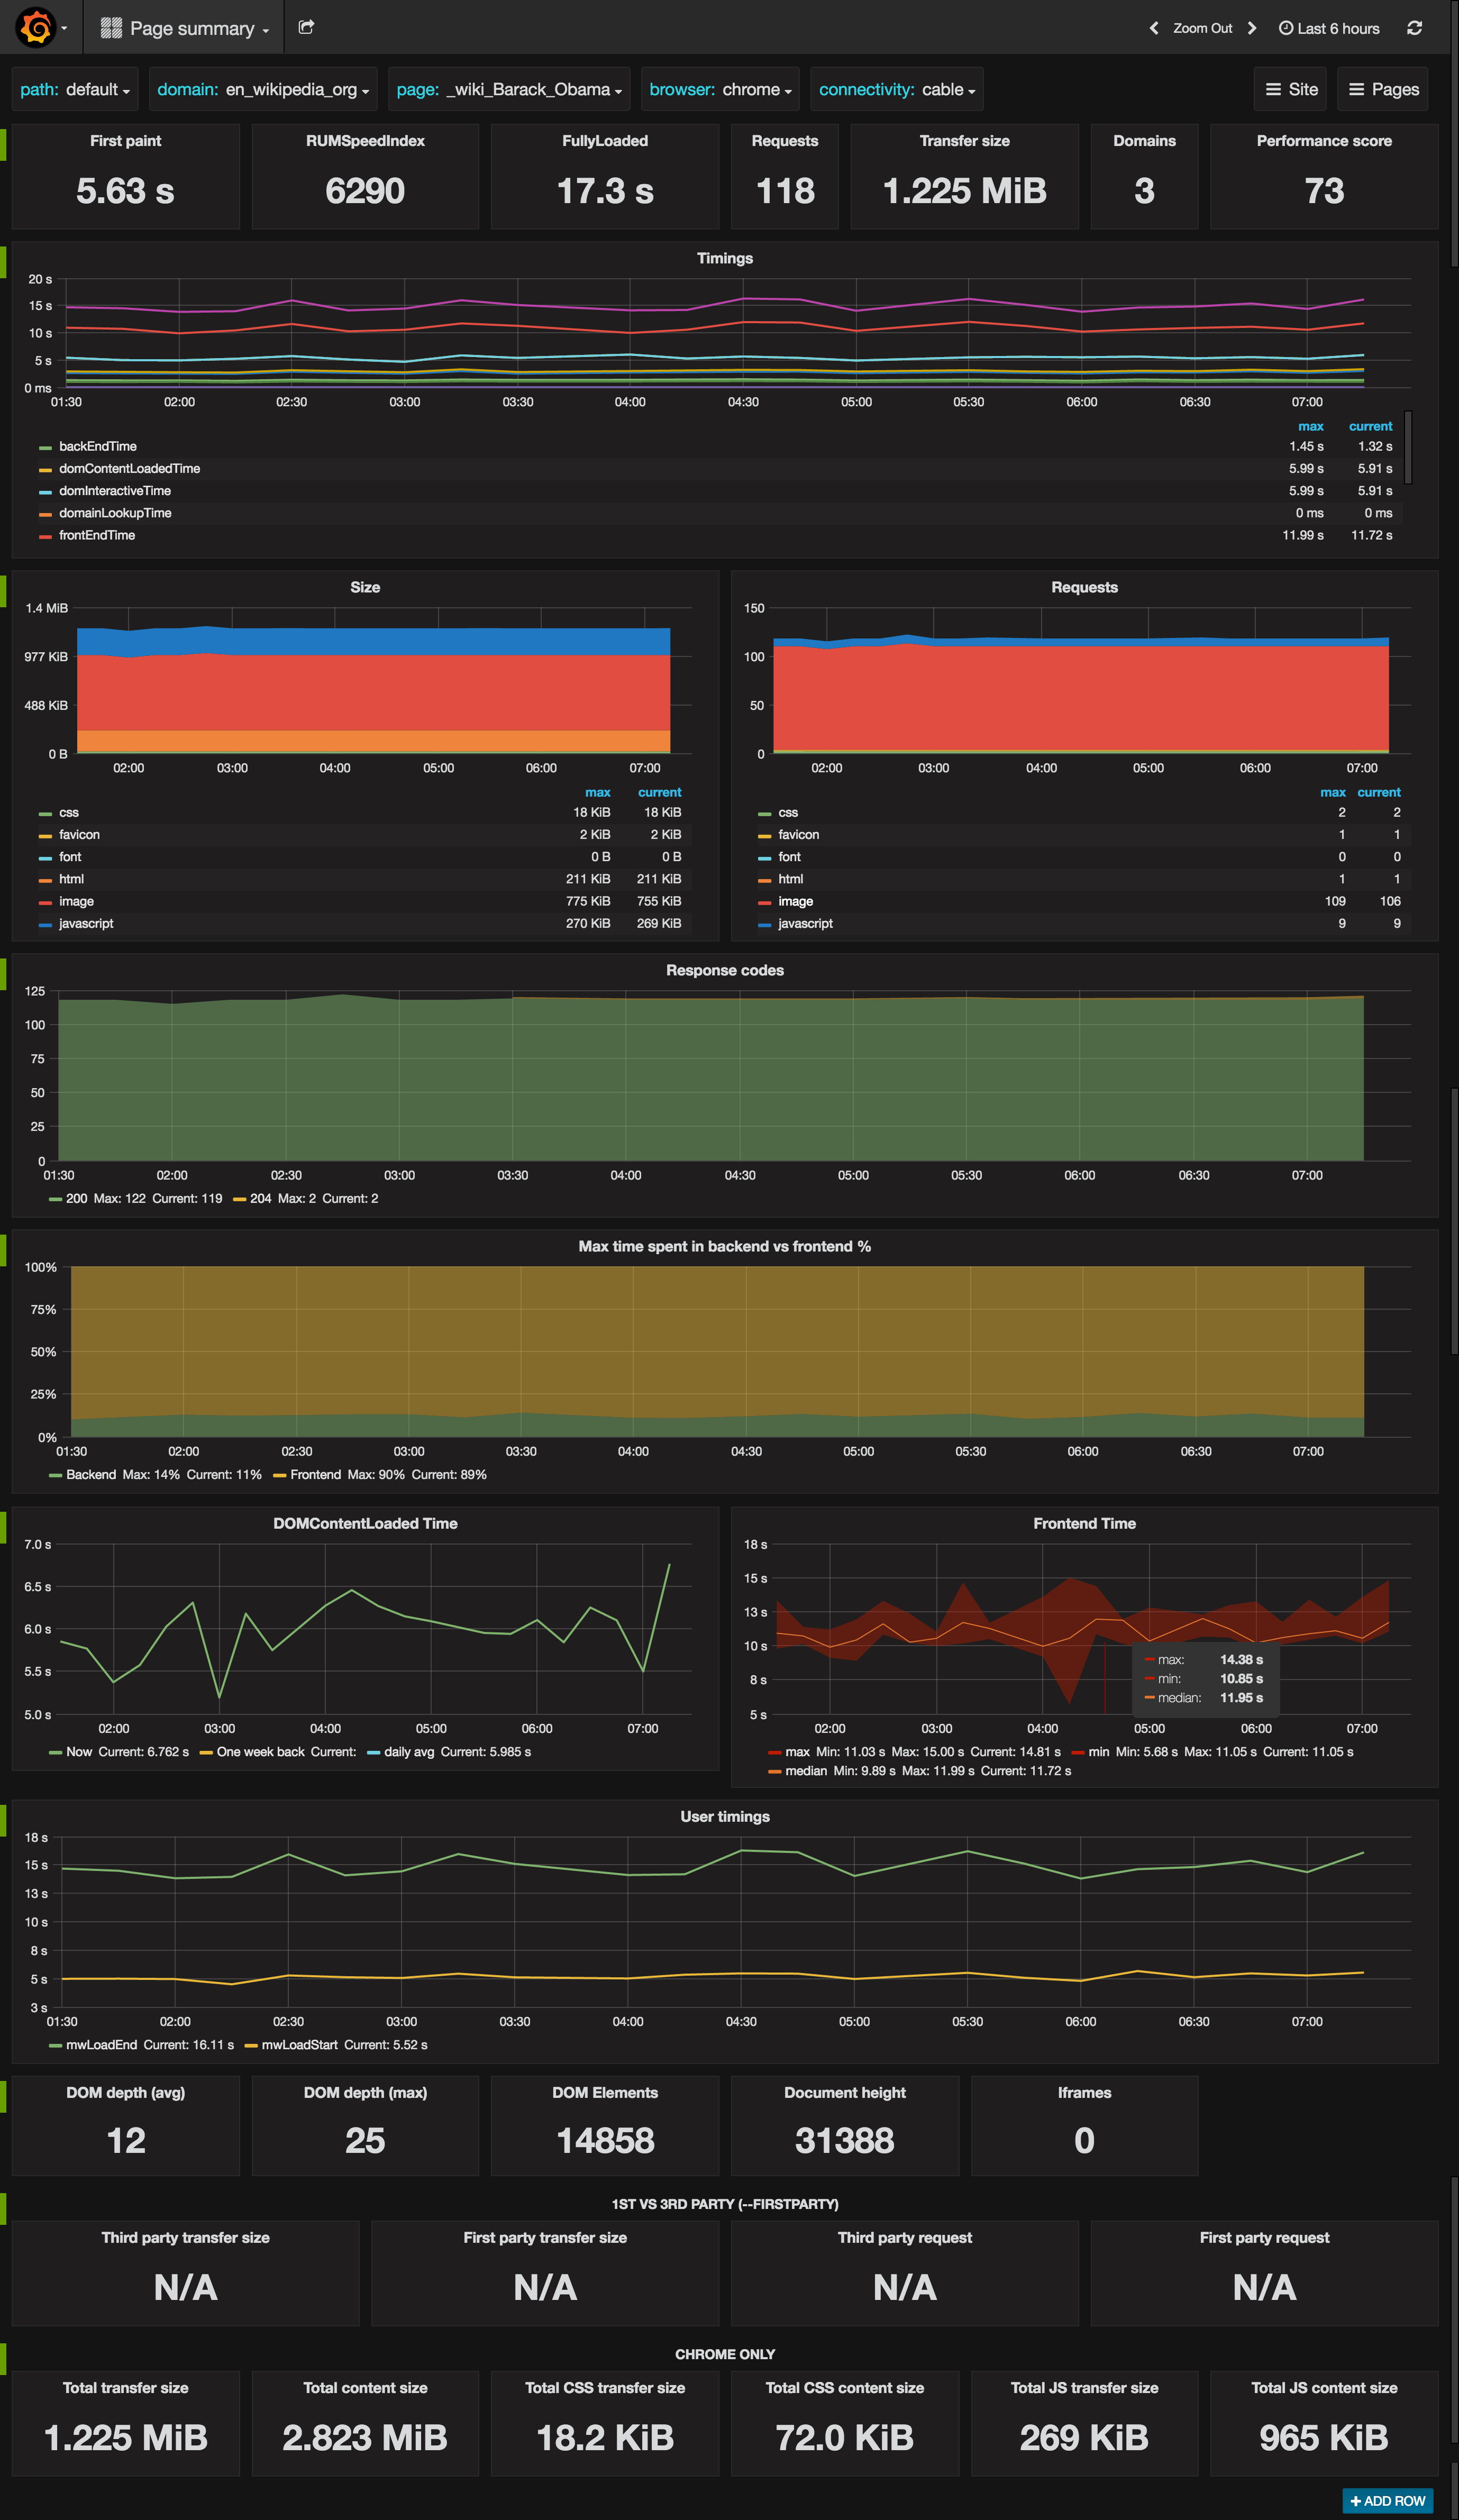Click the frontEndTime red legend color swatch
The image size is (1459, 2520).
(45, 537)
